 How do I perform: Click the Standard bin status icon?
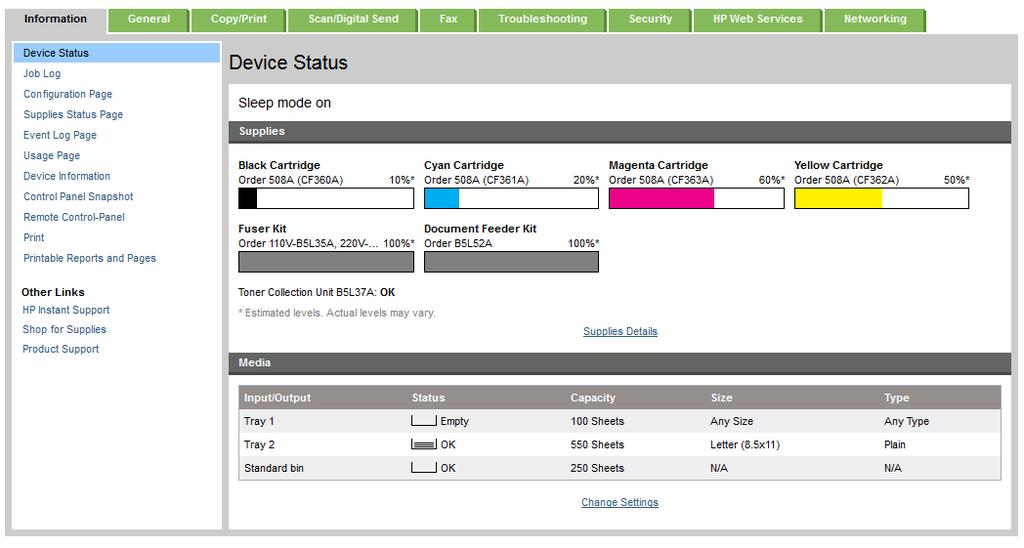click(x=424, y=468)
